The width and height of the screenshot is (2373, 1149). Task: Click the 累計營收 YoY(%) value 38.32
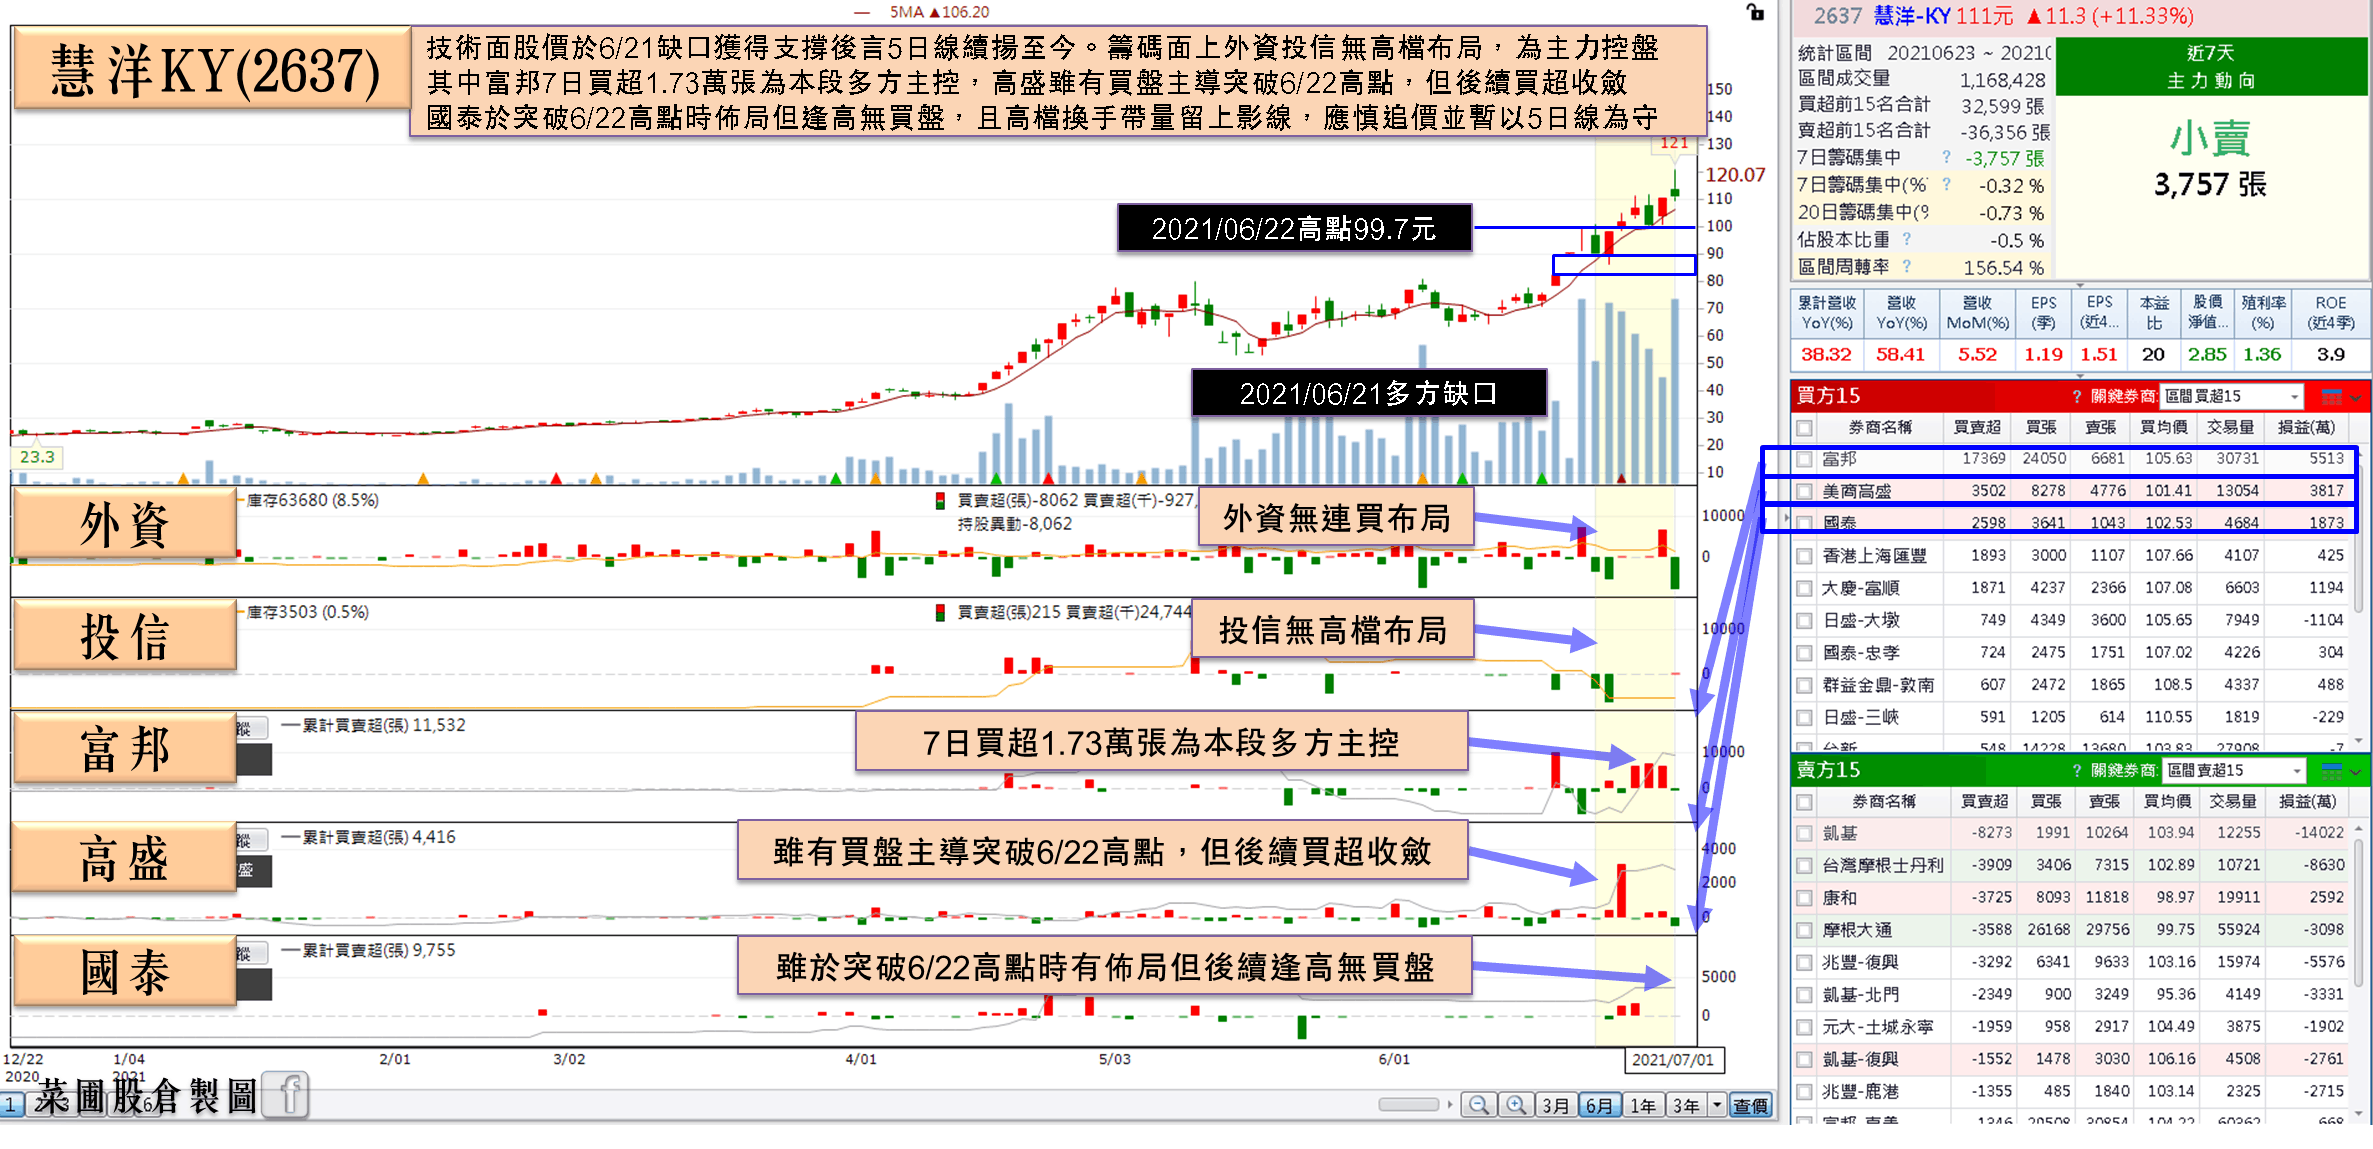[x=1826, y=354]
